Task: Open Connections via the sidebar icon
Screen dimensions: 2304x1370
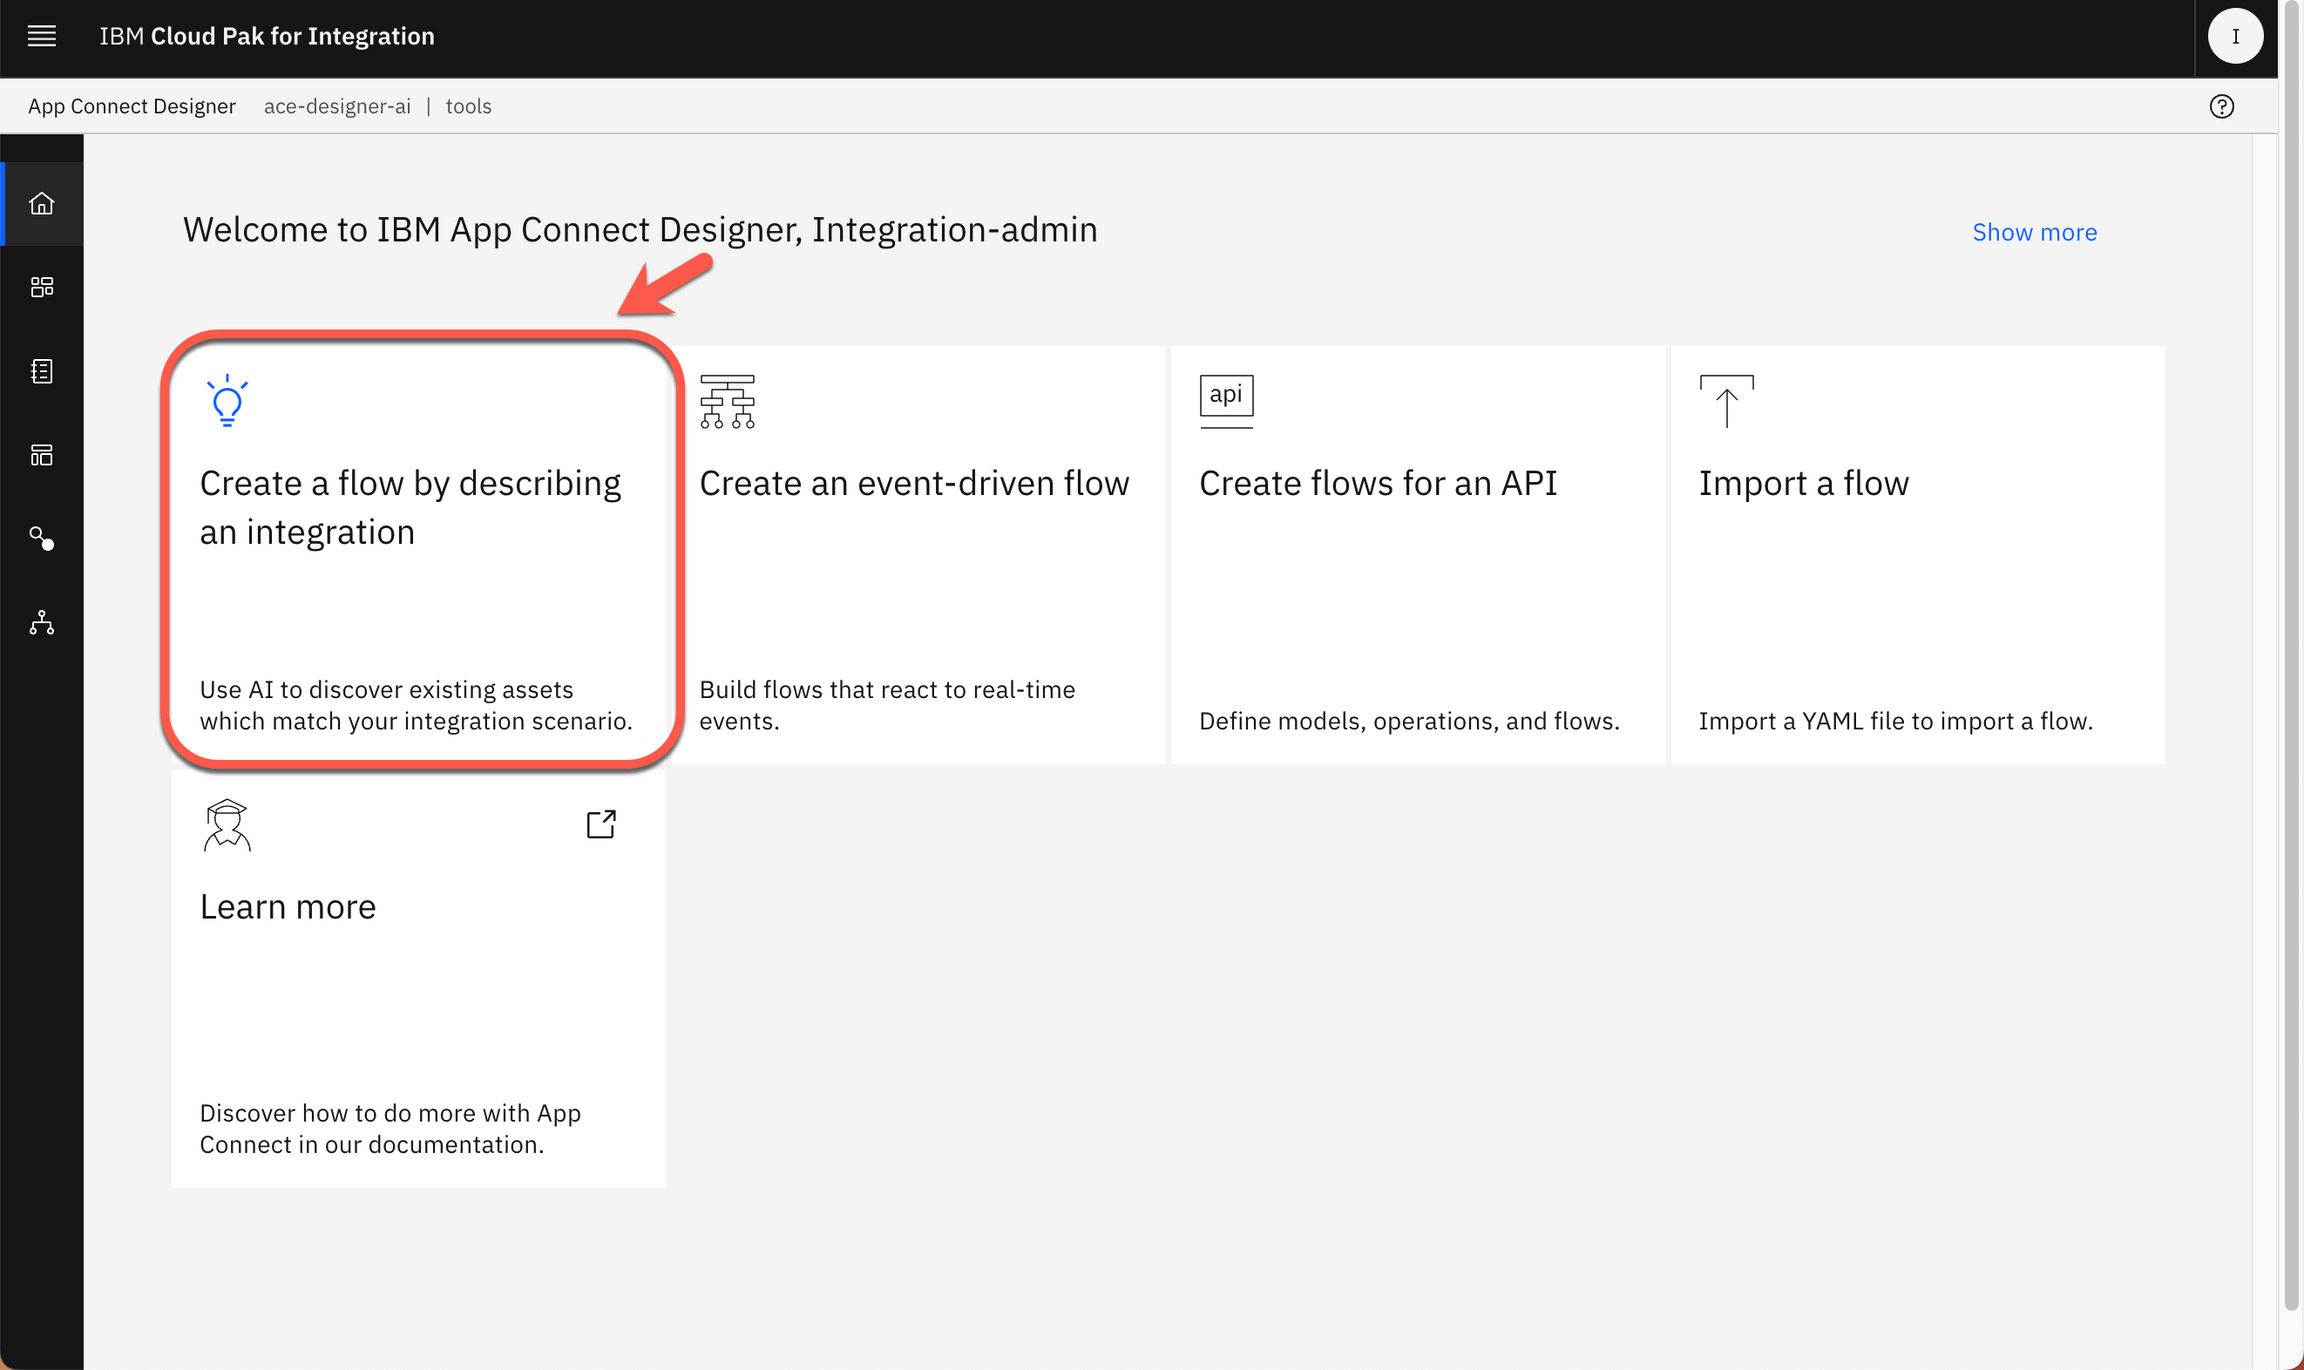Action: (x=42, y=539)
